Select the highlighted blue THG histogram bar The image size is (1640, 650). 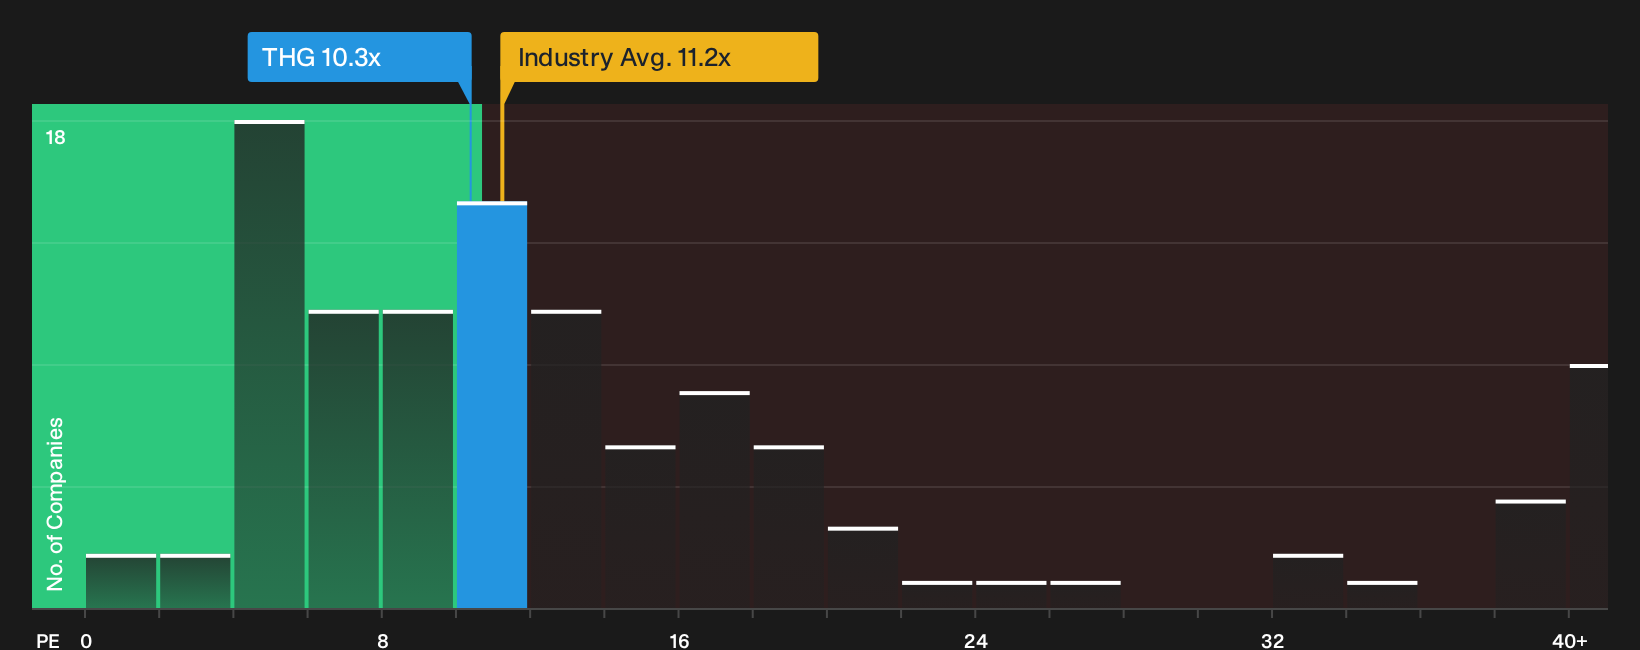pyautogui.click(x=492, y=405)
